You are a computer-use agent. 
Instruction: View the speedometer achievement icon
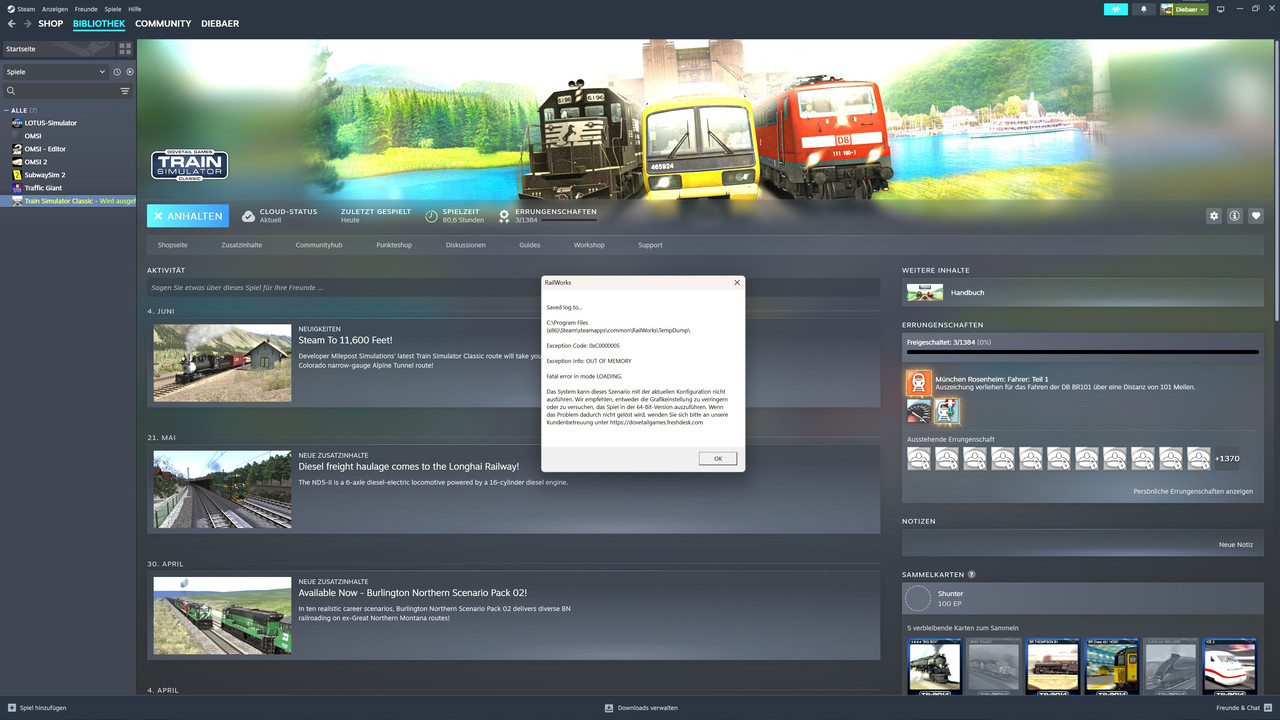919,411
